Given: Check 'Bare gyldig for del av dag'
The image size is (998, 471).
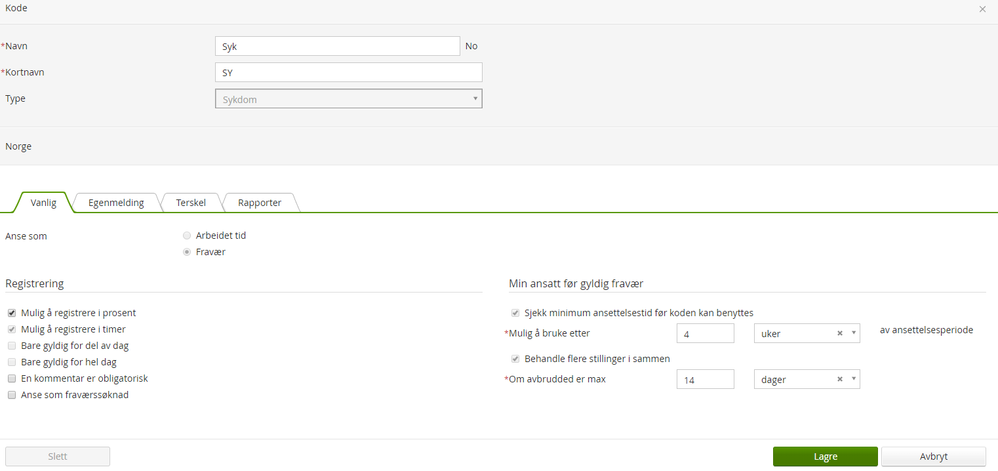Looking at the screenshot, I should point(12,346).
